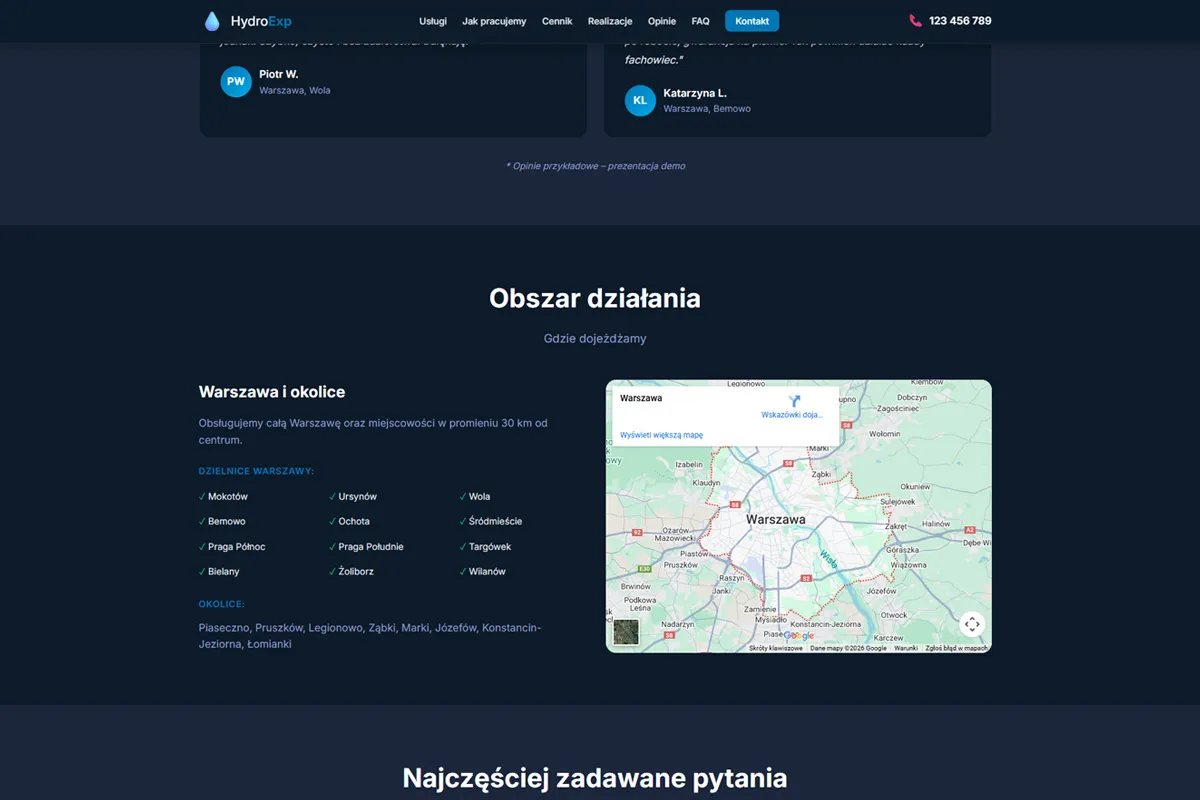Open 'Warunki' link on map
This screenshot has height=800, width=1200.
coord(906,648)
